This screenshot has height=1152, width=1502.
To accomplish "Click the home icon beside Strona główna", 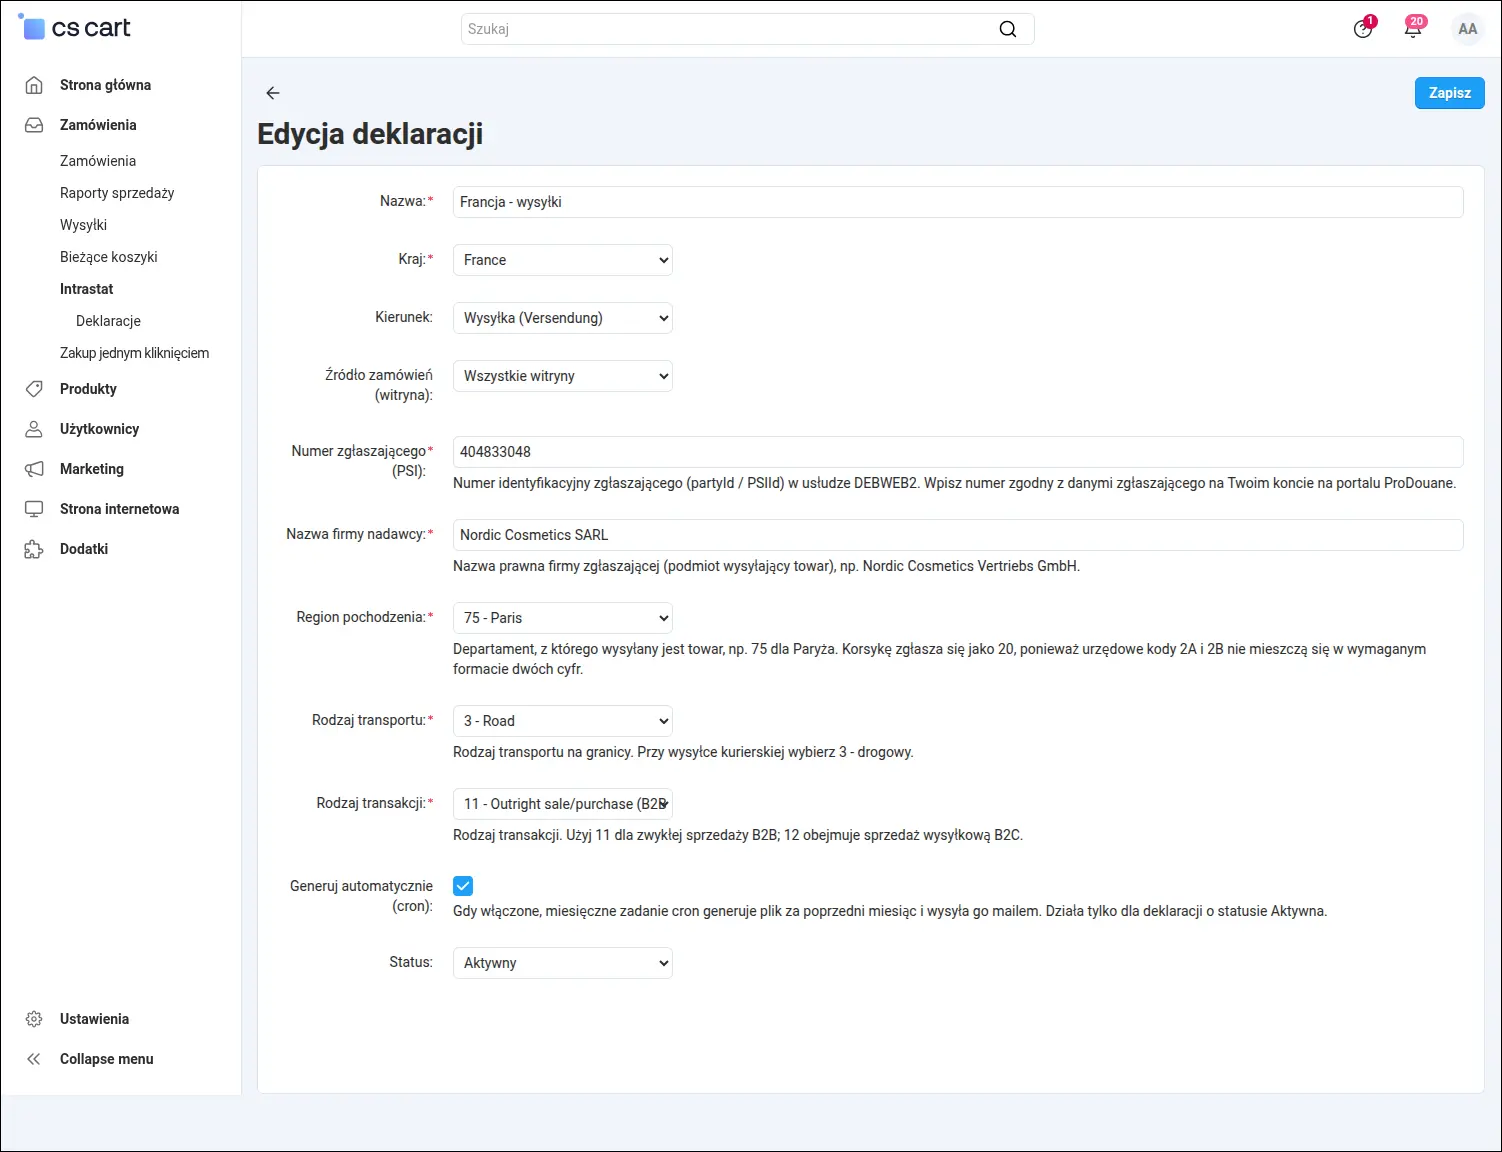I will (34, 85).
